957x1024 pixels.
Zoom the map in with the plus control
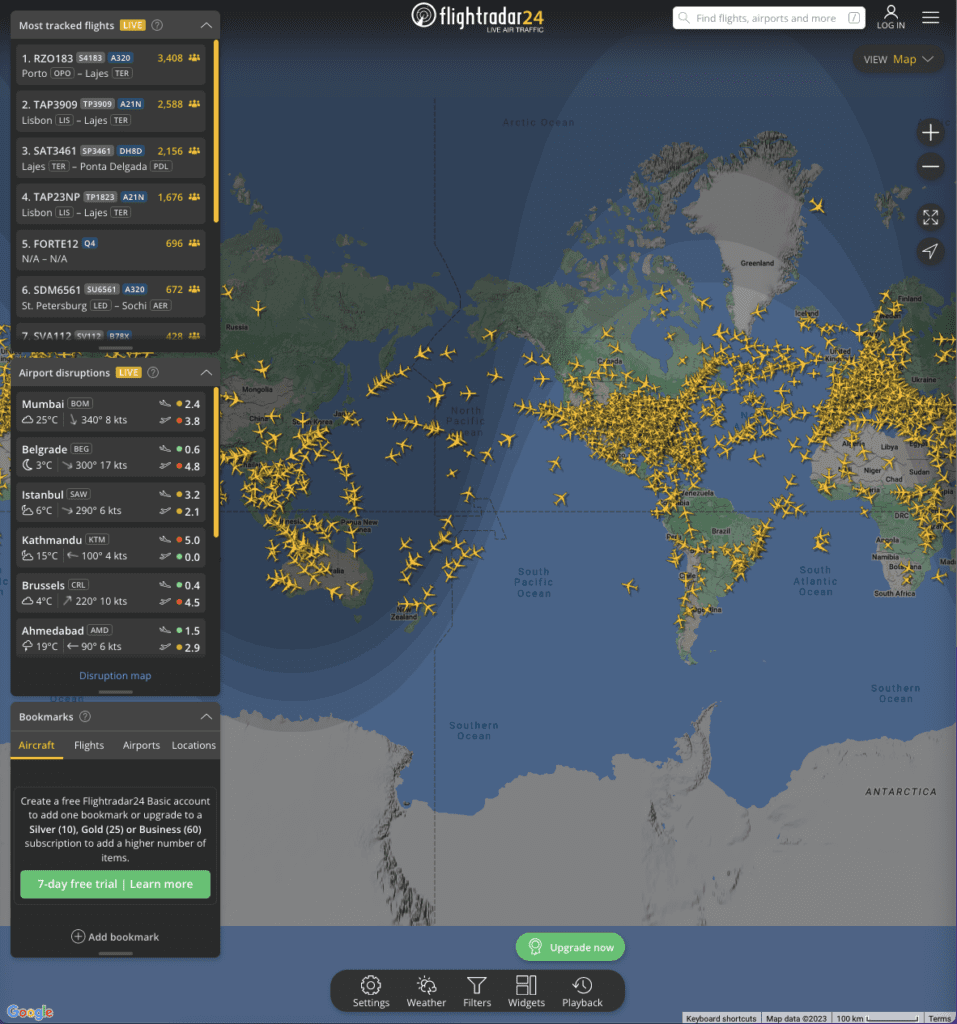coord(930,131)
